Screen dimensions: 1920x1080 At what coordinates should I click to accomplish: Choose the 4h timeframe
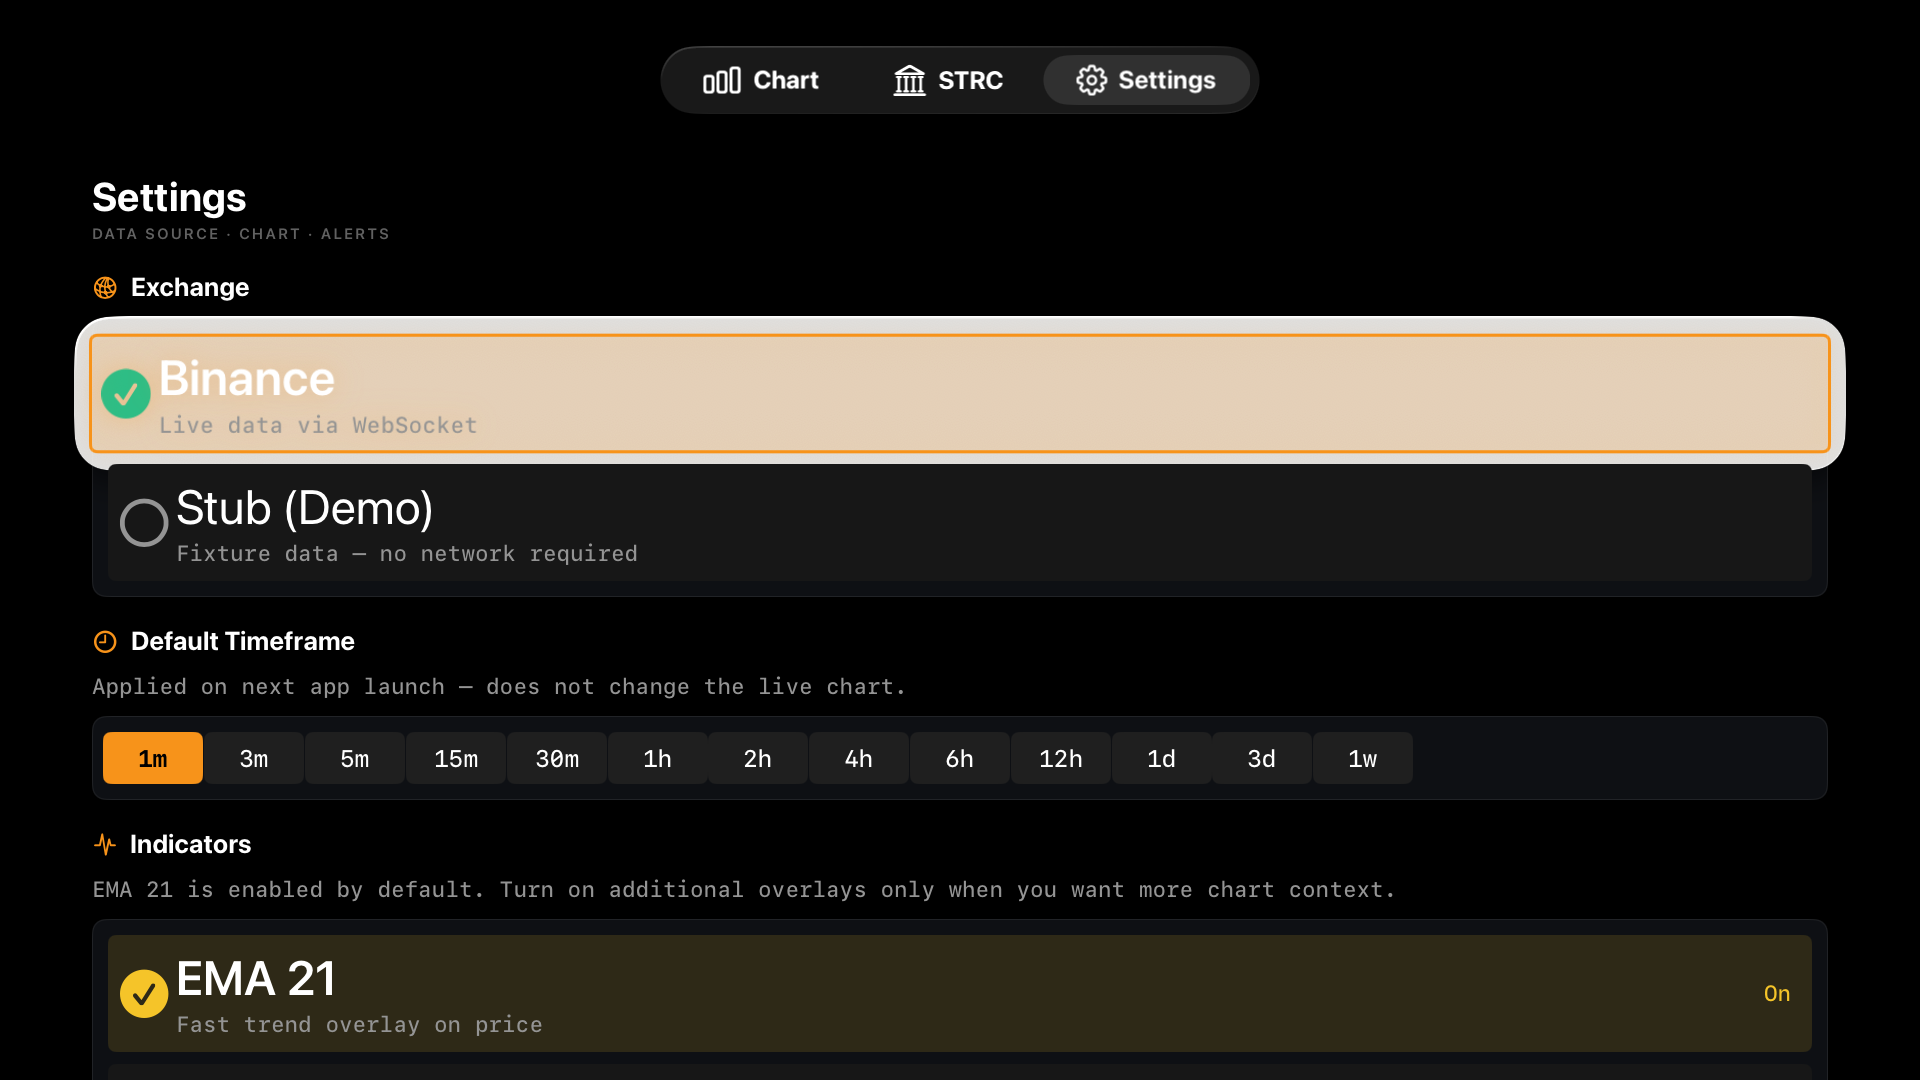(859, 758)
